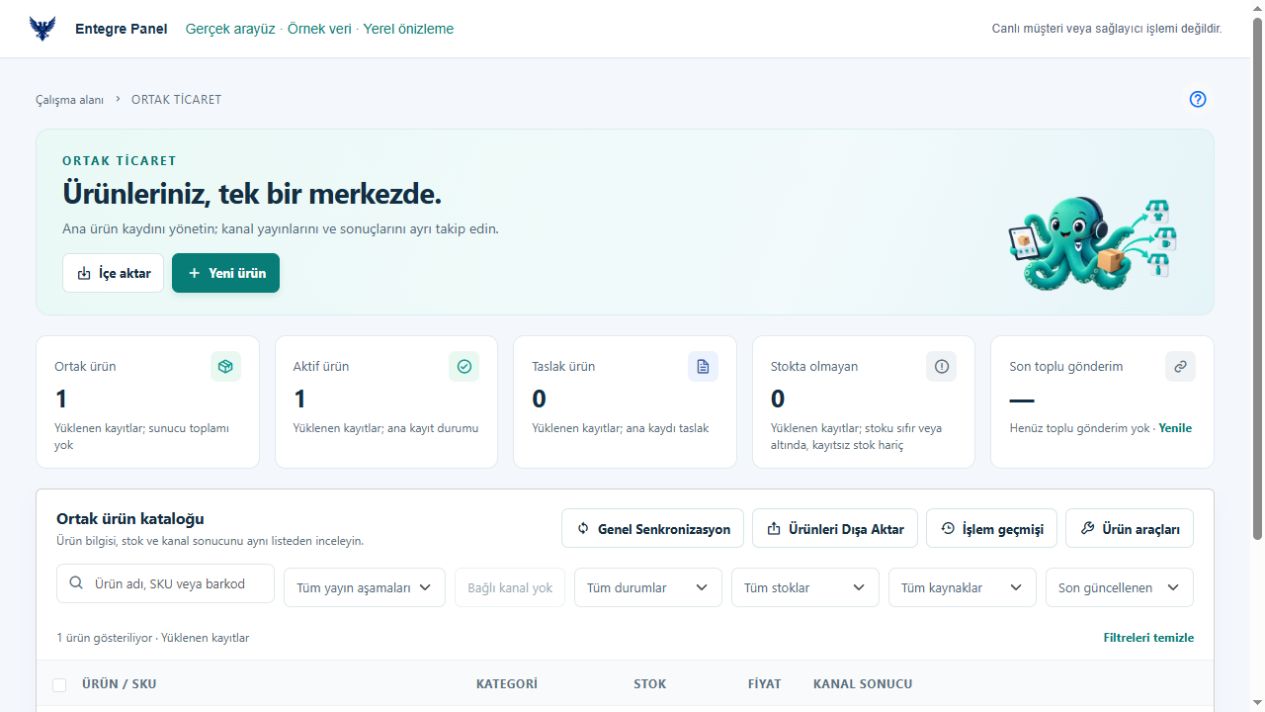1265x712 pixels.
Task: Open the help question mark icon
Action: pyautogui.click(x=1198, y=99)
